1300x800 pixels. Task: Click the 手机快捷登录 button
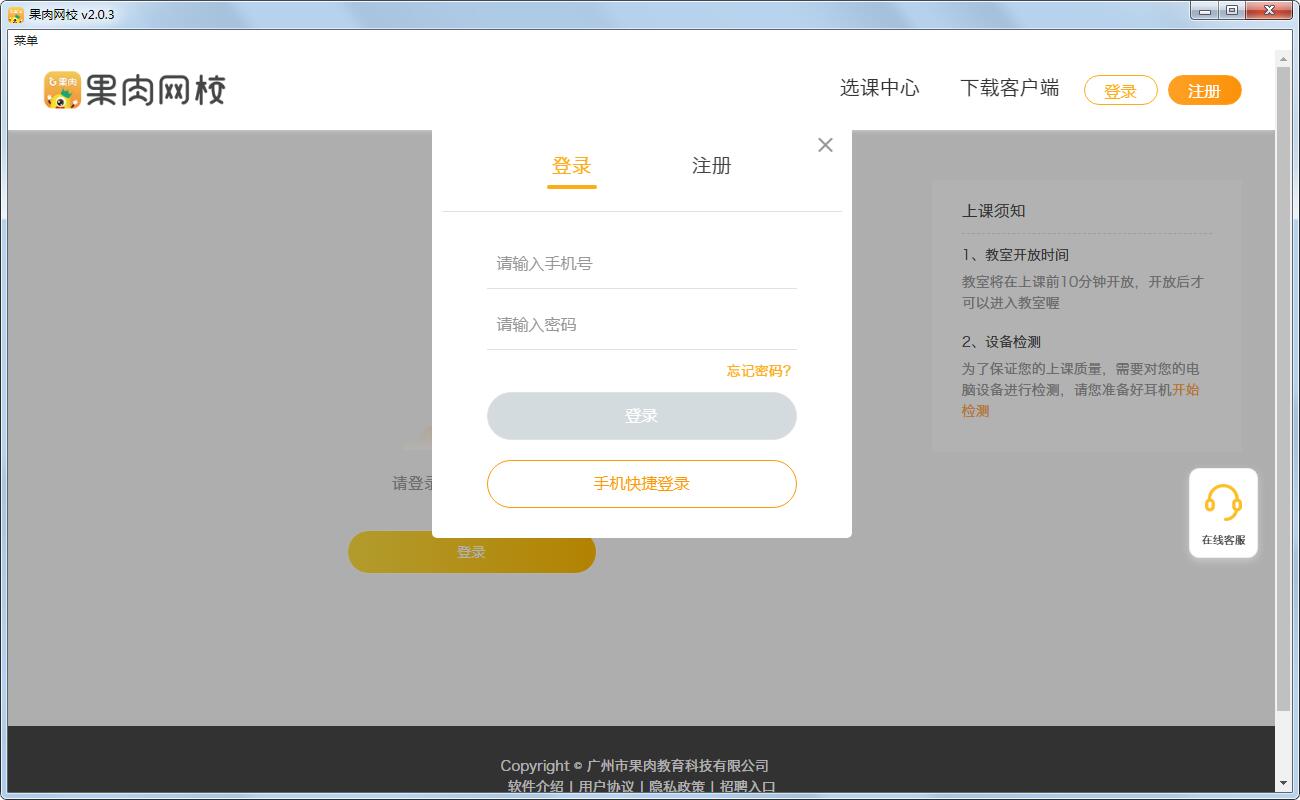click(641, 484)
